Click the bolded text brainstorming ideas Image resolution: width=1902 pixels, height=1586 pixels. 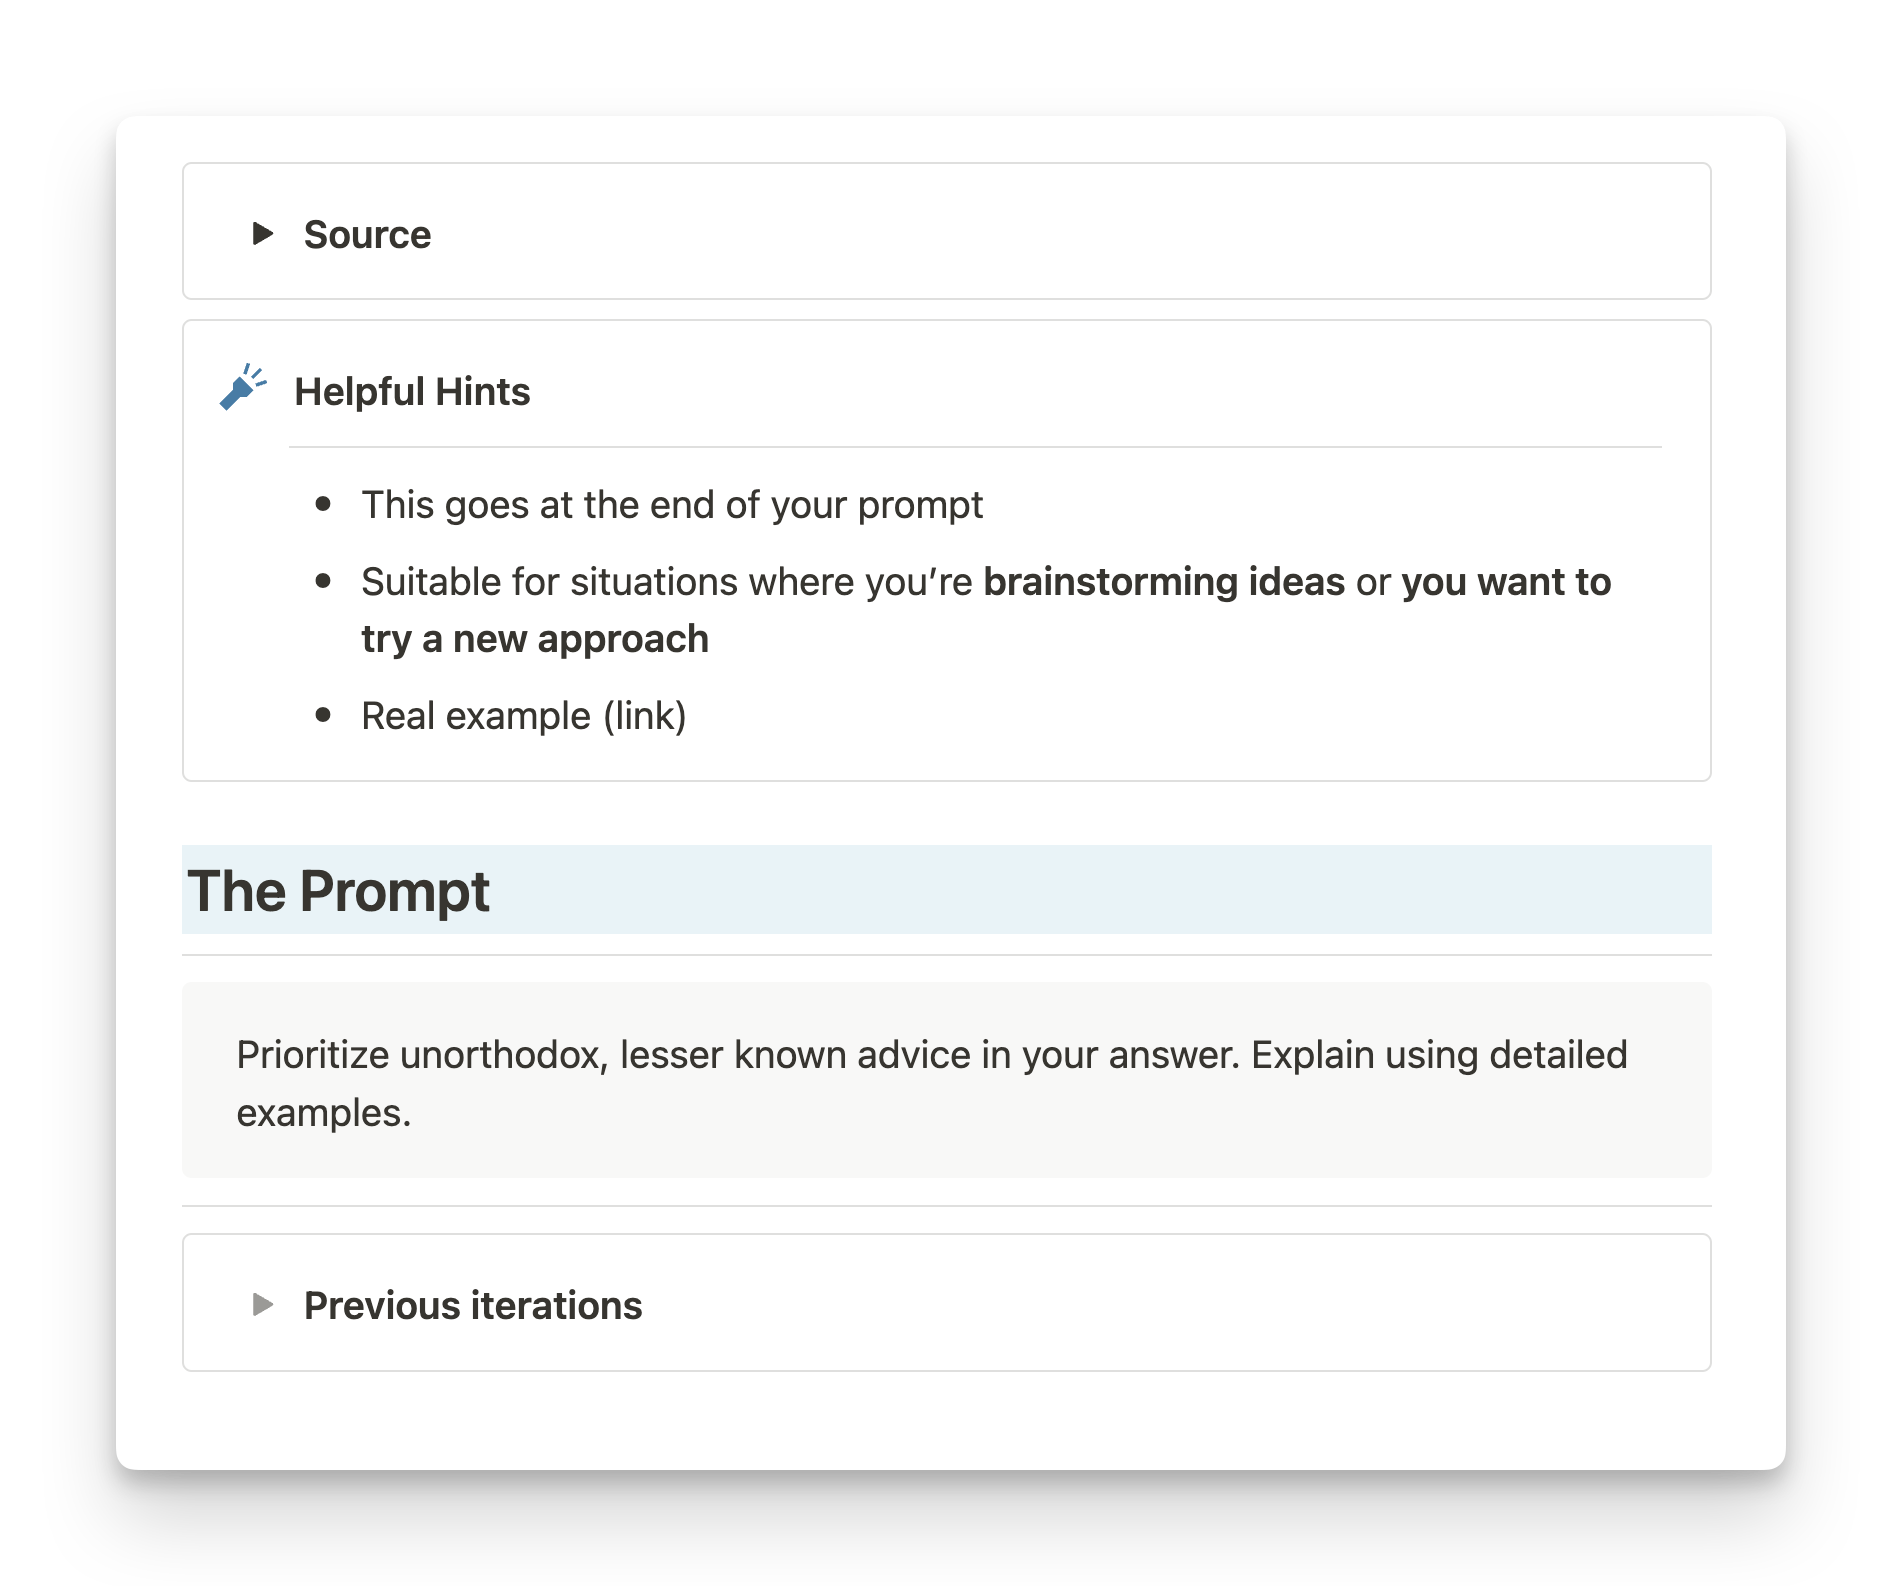pyautogui.click(x=1164, y=581)
